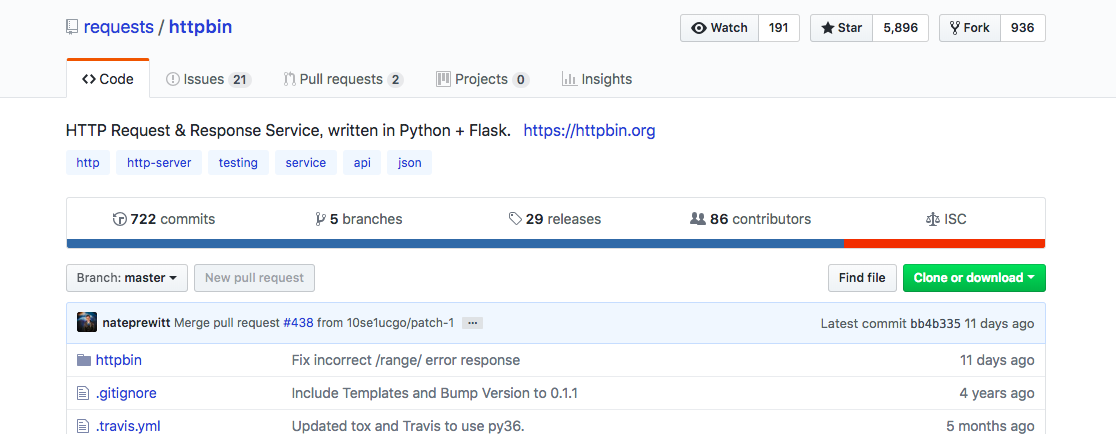Image resolution: width=1116 pixels, height=434 pixels.
Task: Switch to the Issues tab
Action: point(208,79)
